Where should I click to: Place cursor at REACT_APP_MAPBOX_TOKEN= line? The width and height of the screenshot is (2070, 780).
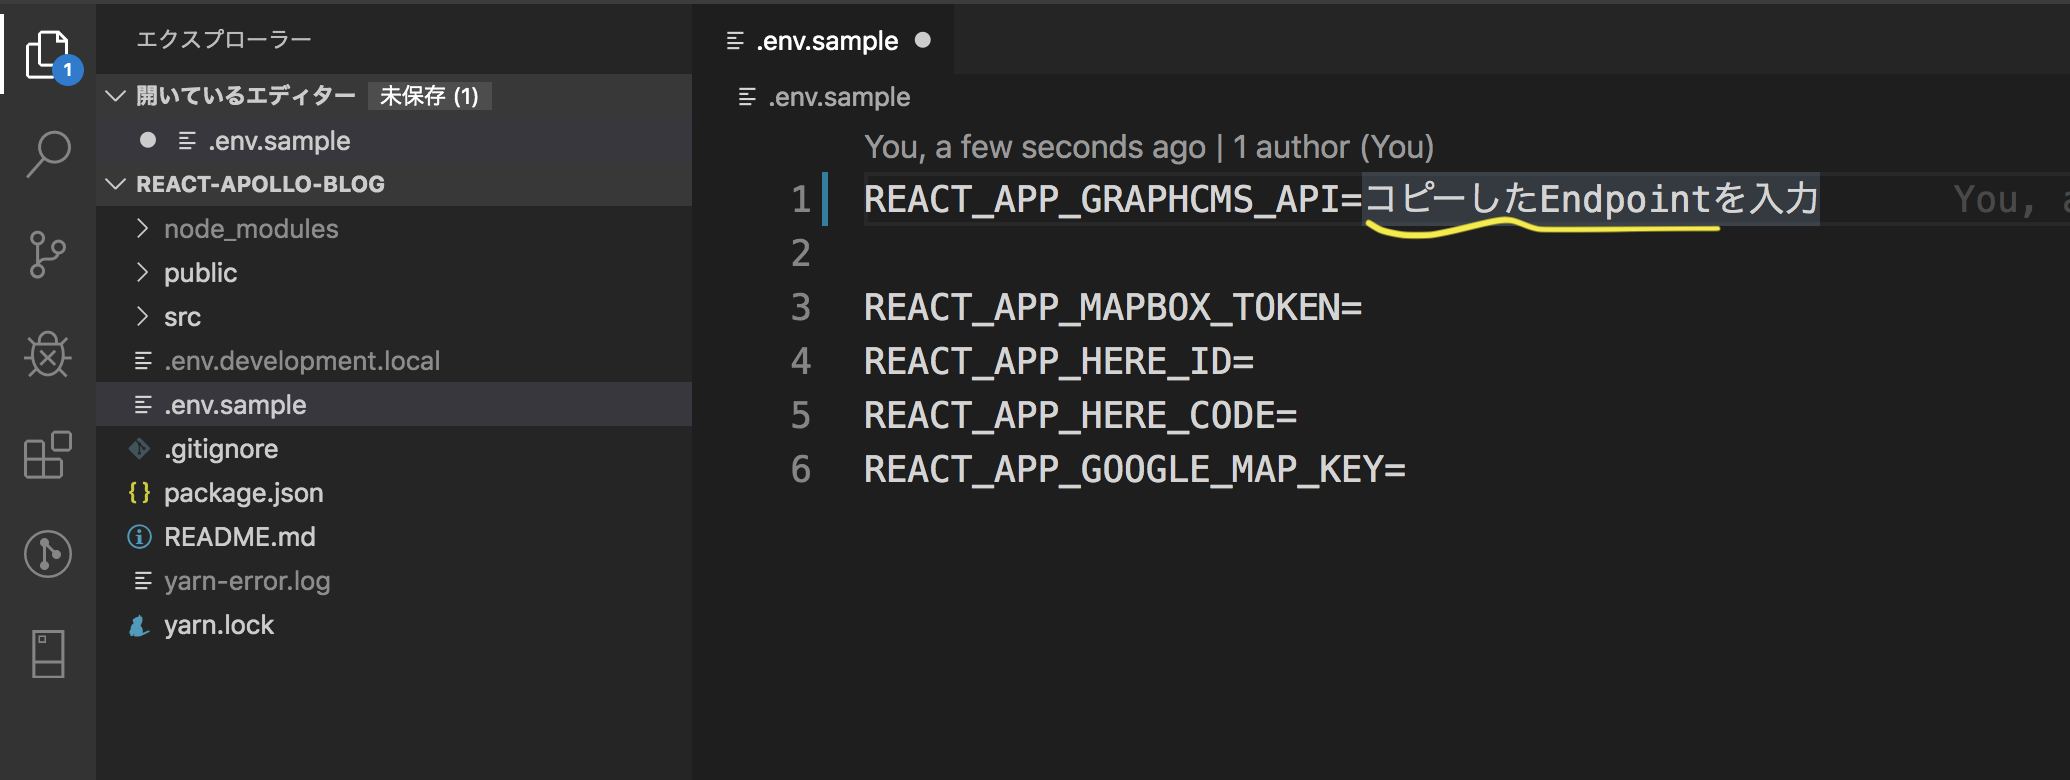click(x=1113, y=307)
